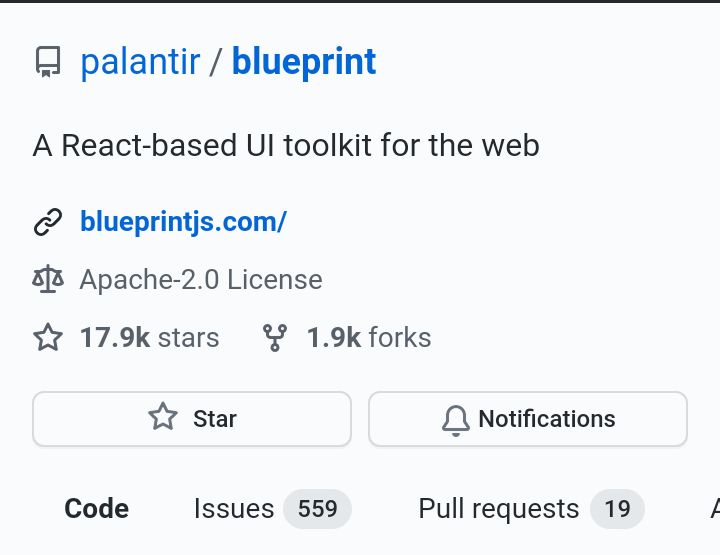Switch to the Issues tab

point(234,509)
